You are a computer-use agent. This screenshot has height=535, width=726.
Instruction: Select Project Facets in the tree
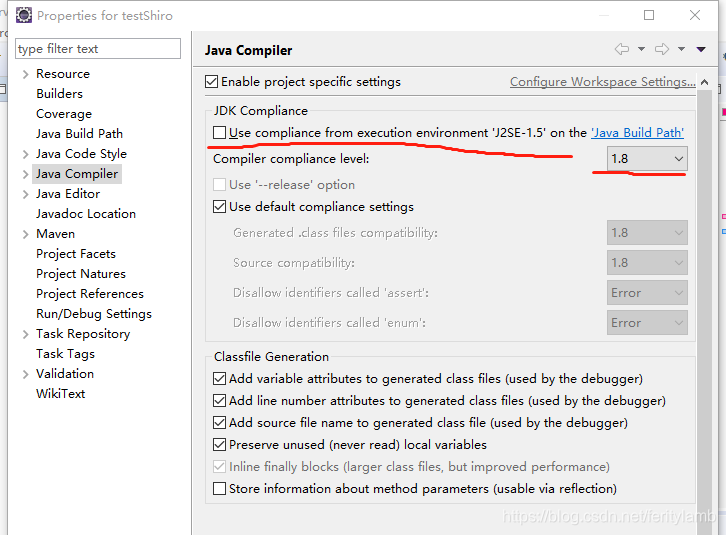[76, 254]
